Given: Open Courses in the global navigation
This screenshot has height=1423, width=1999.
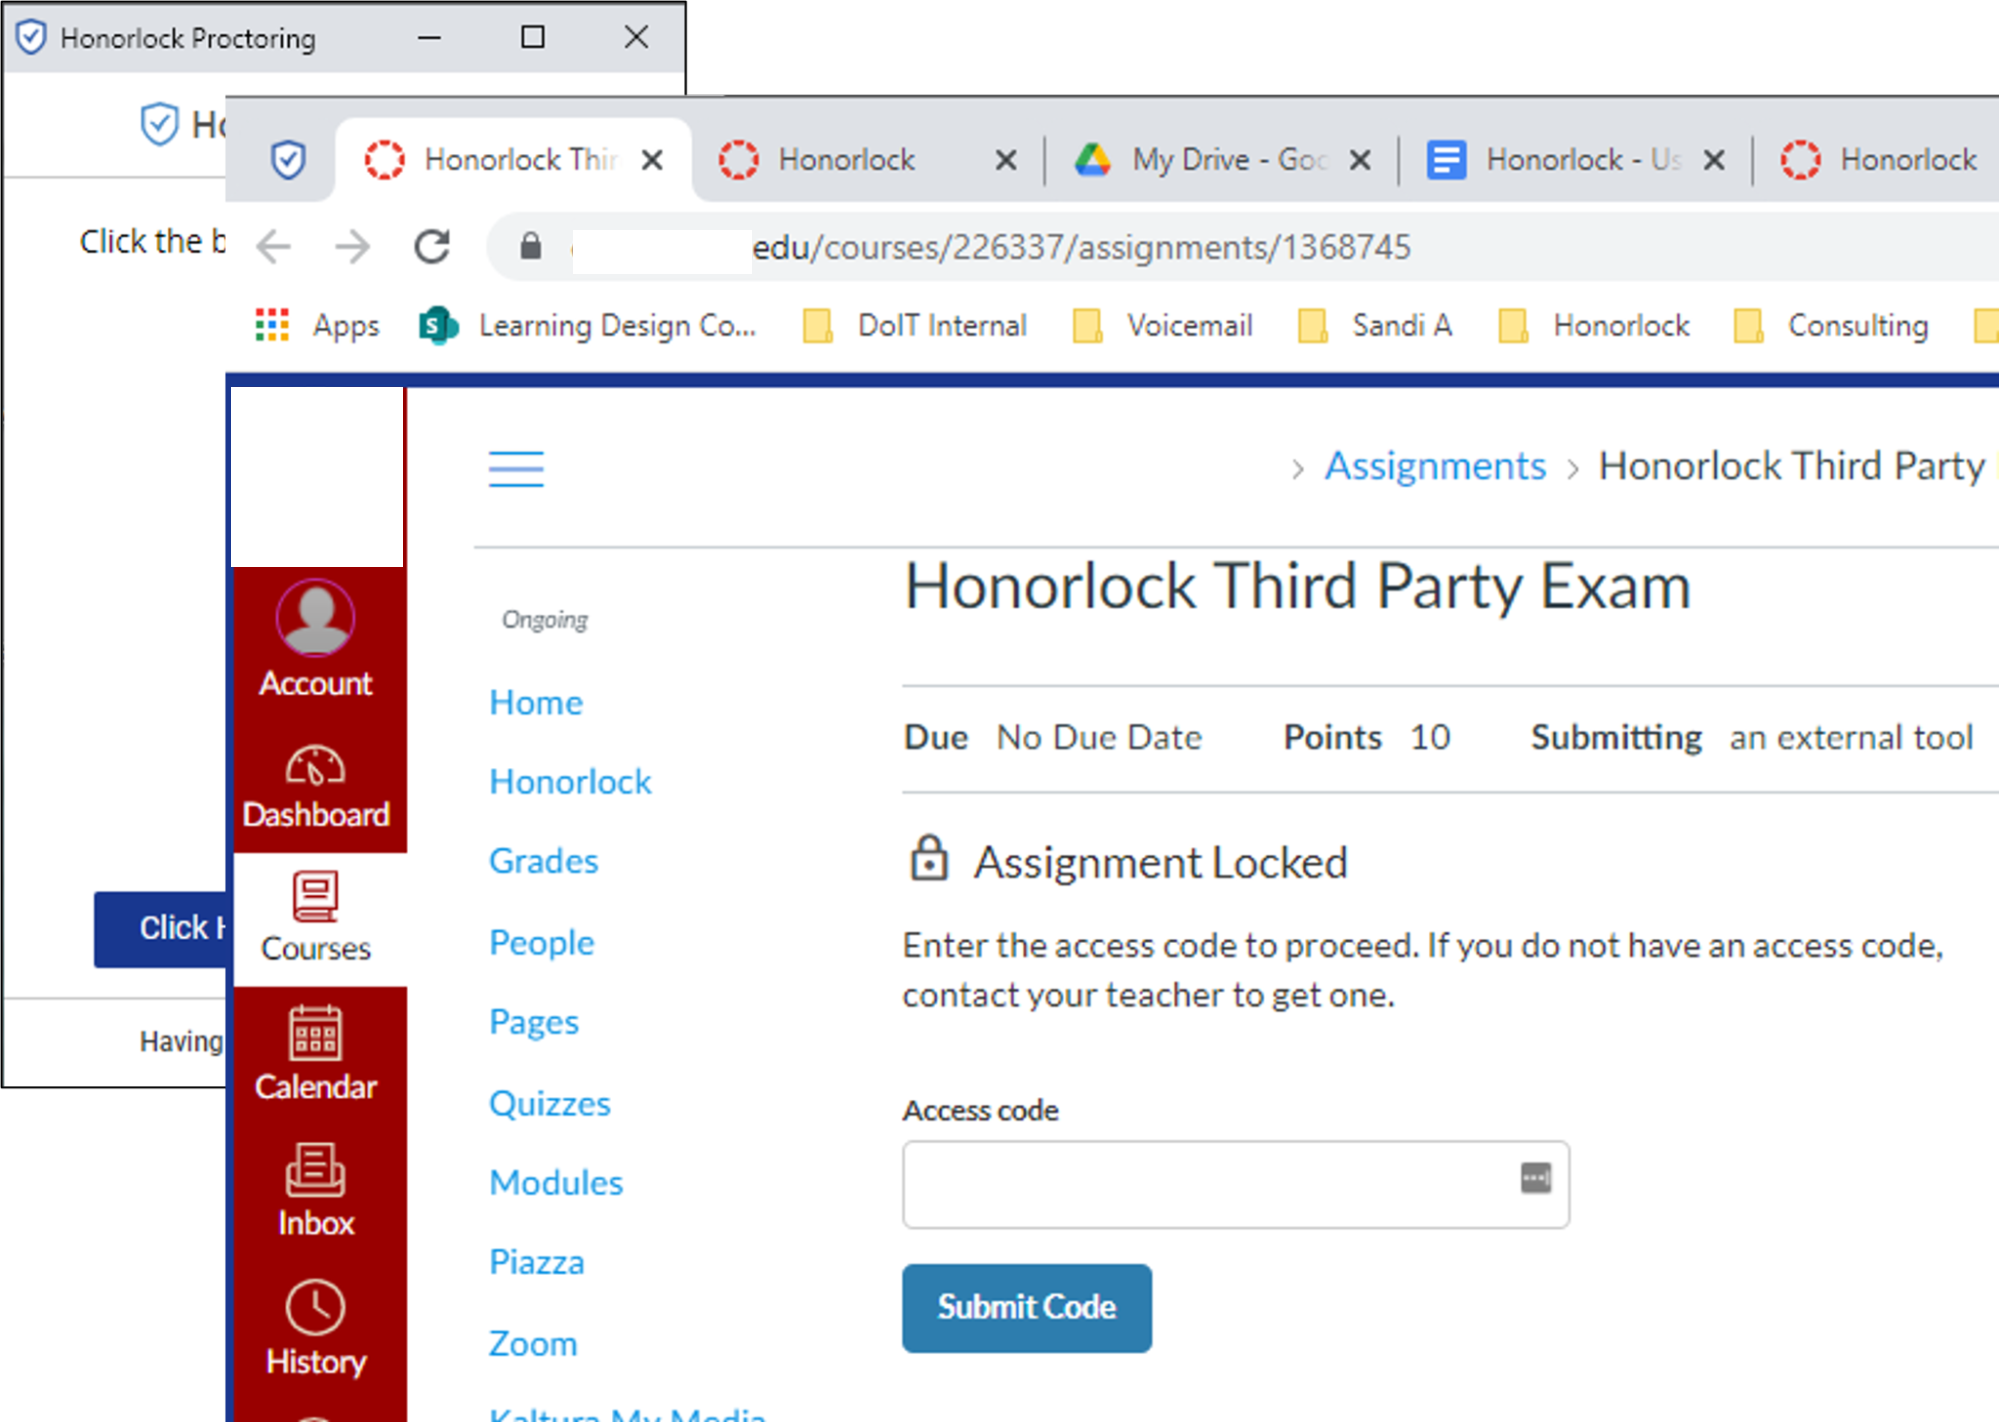Looking at the screenshot, I should tap(316, 918).
